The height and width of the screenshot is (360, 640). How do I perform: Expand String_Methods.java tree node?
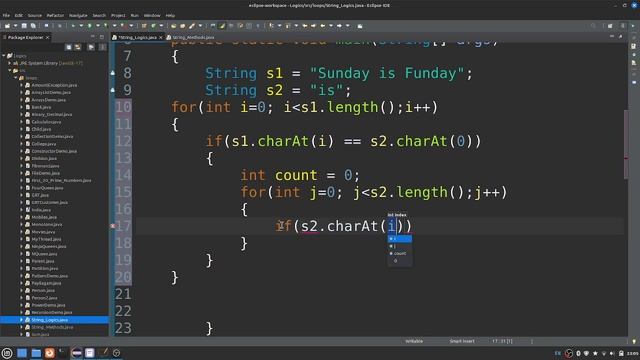pyautogui.click(x=21, y=327)
